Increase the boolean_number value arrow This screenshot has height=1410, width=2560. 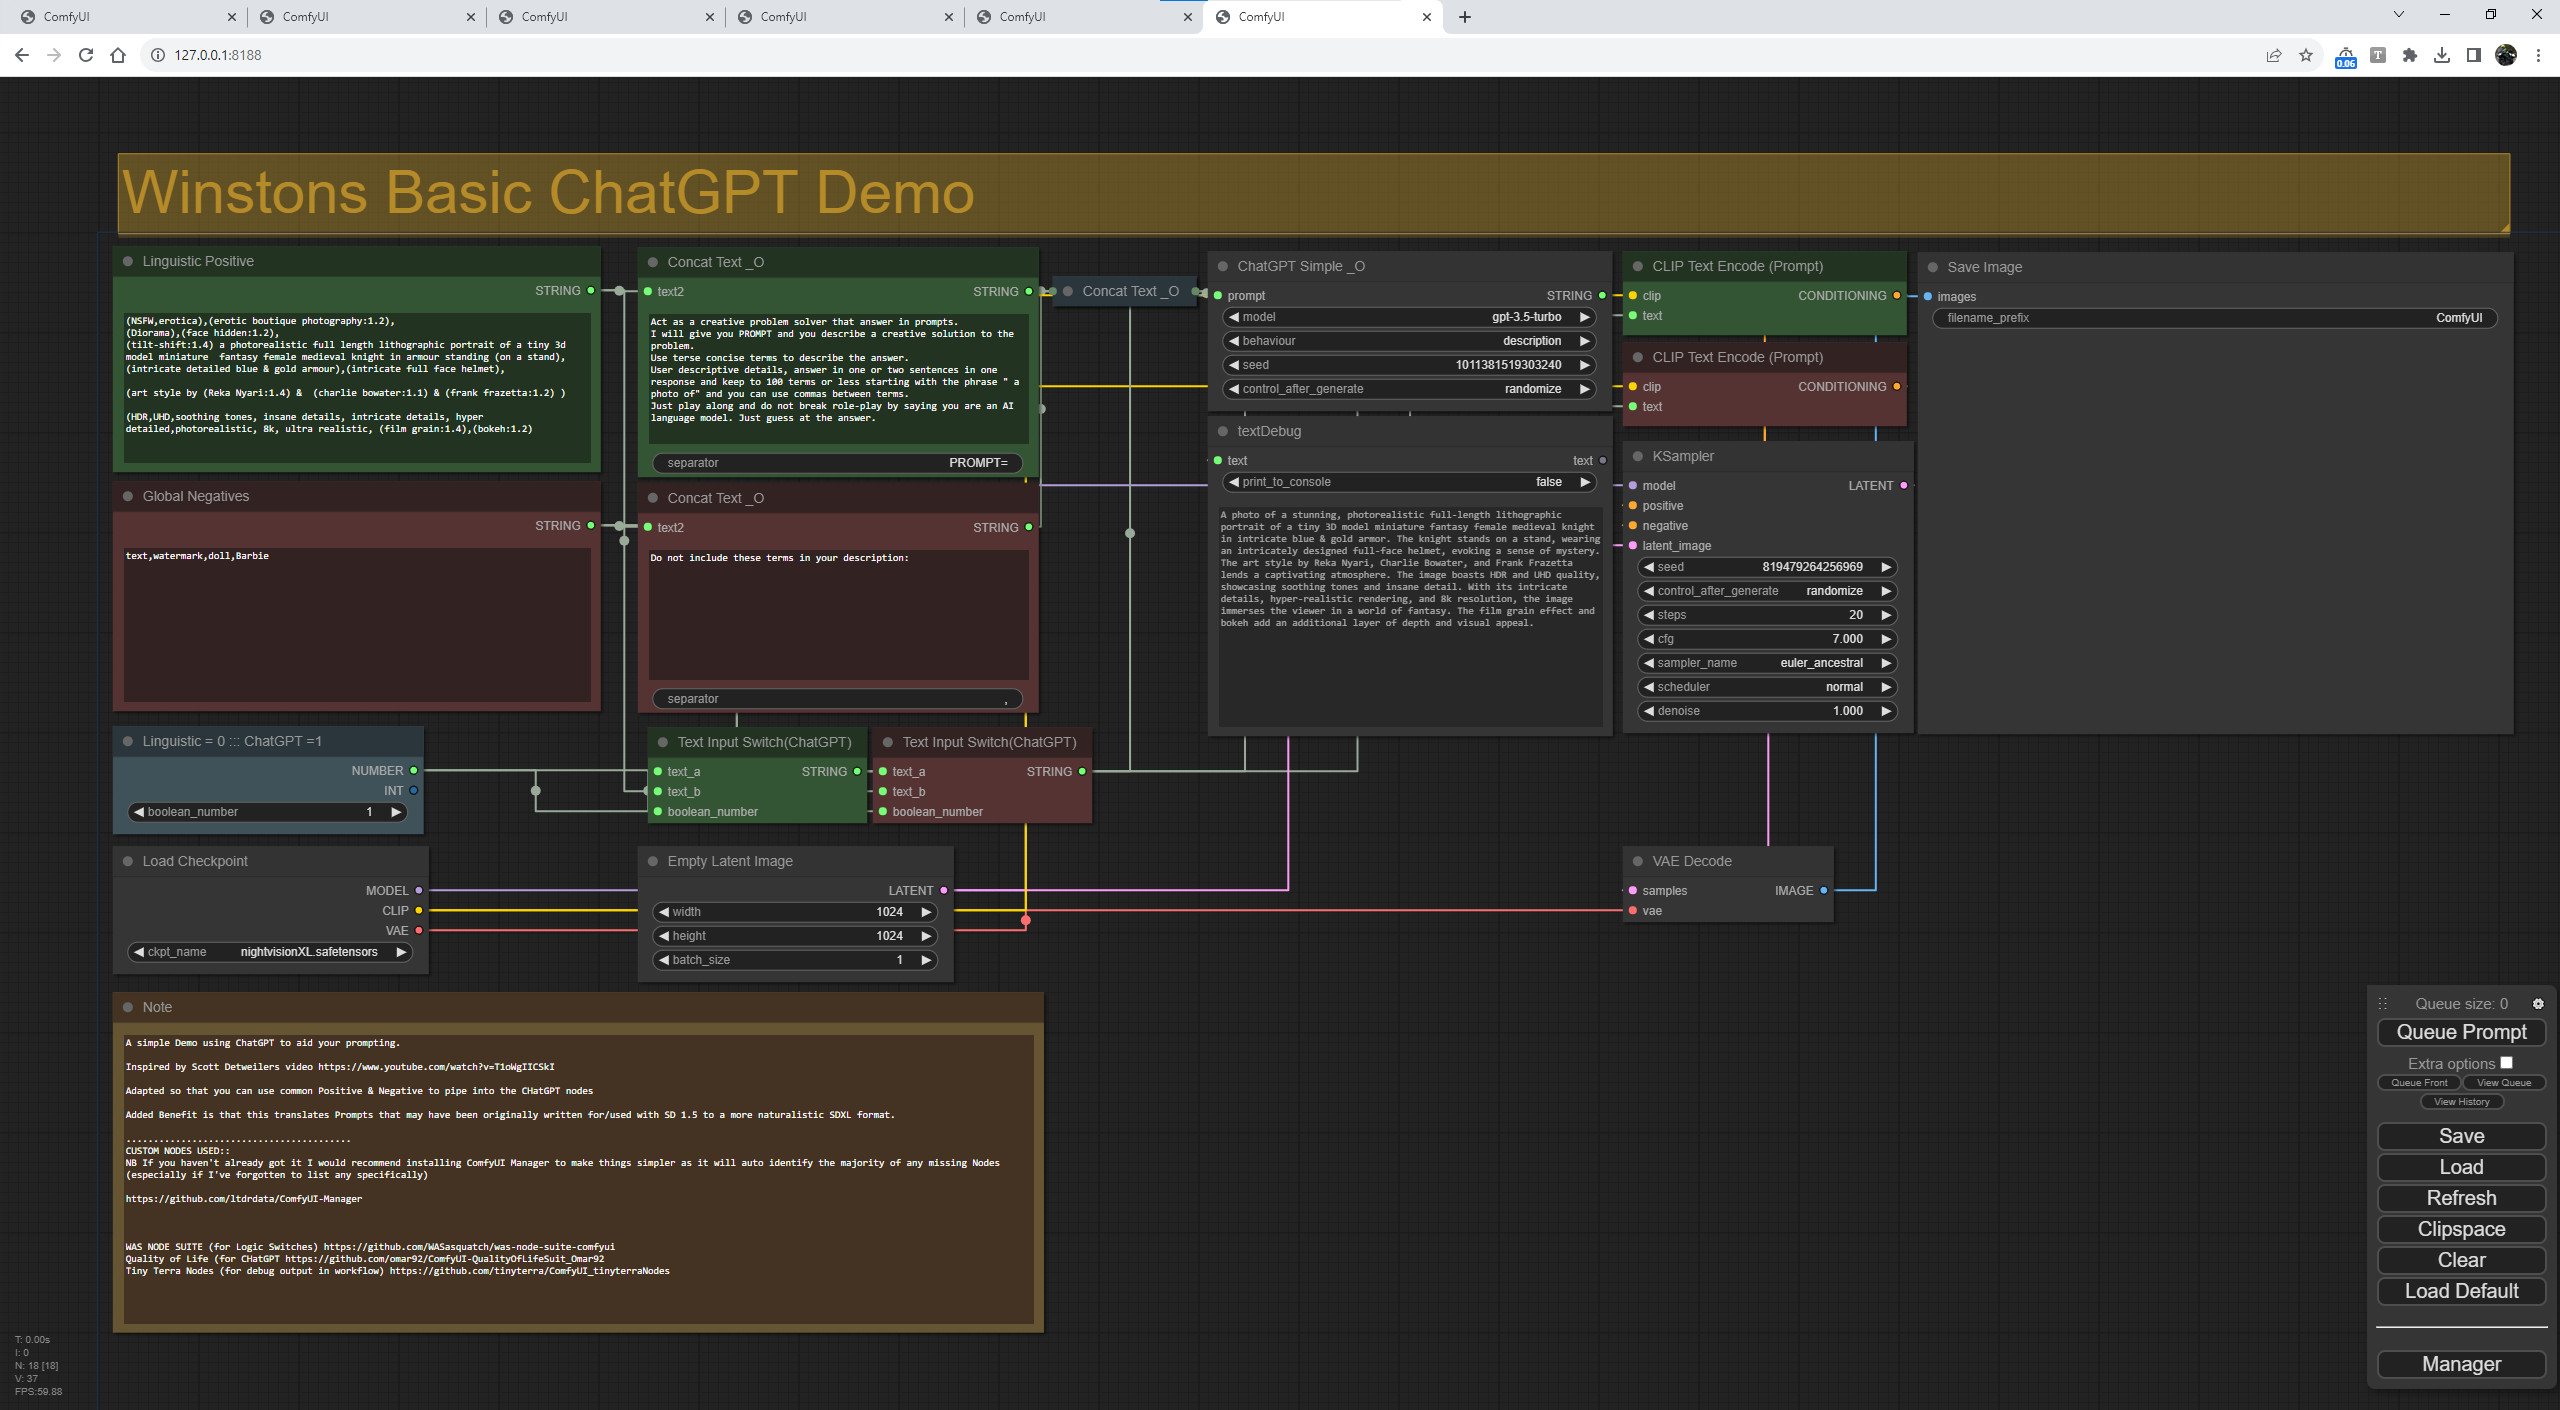click(396, 812)
